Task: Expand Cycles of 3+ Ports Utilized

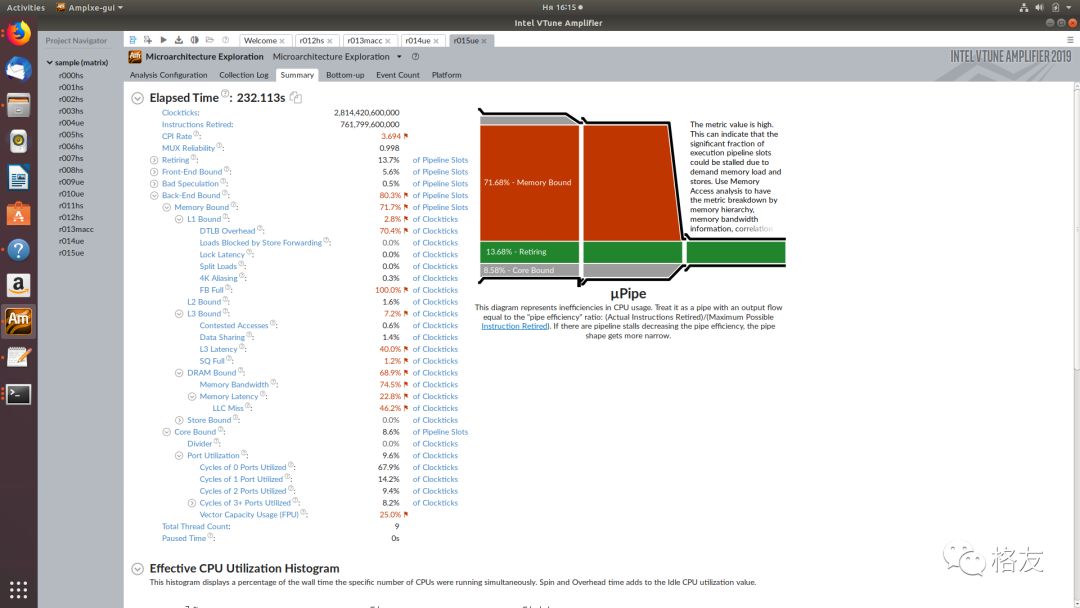Action: coord(192,503)
